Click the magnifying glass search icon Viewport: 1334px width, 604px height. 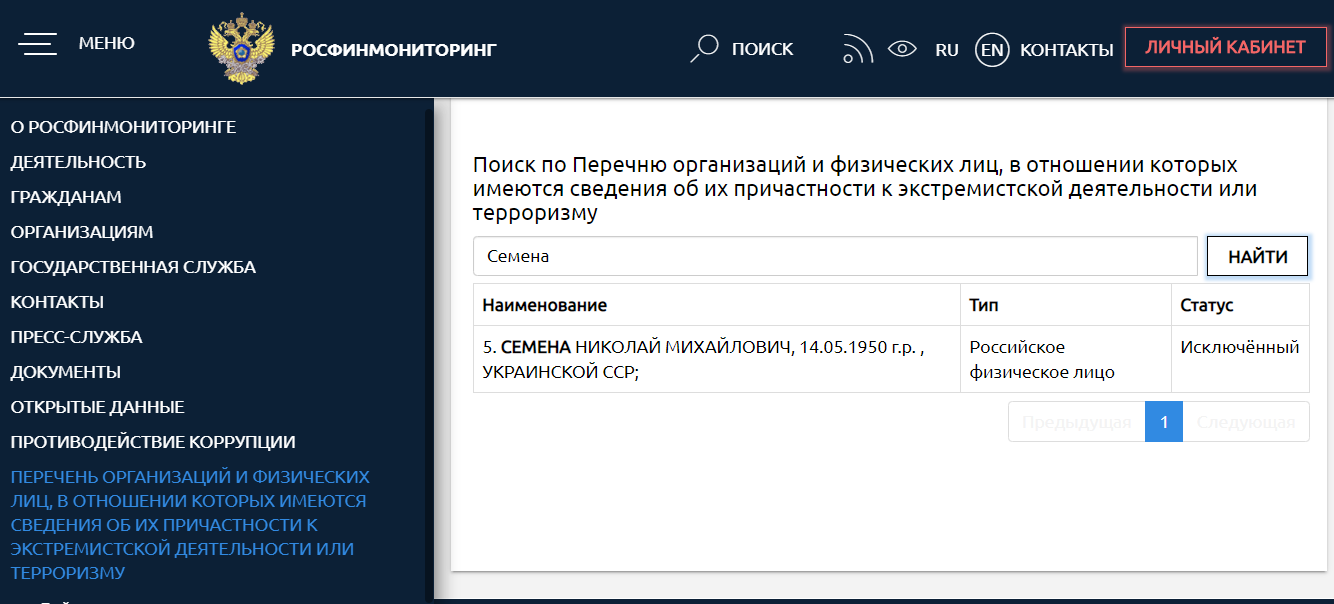[705, 48]
